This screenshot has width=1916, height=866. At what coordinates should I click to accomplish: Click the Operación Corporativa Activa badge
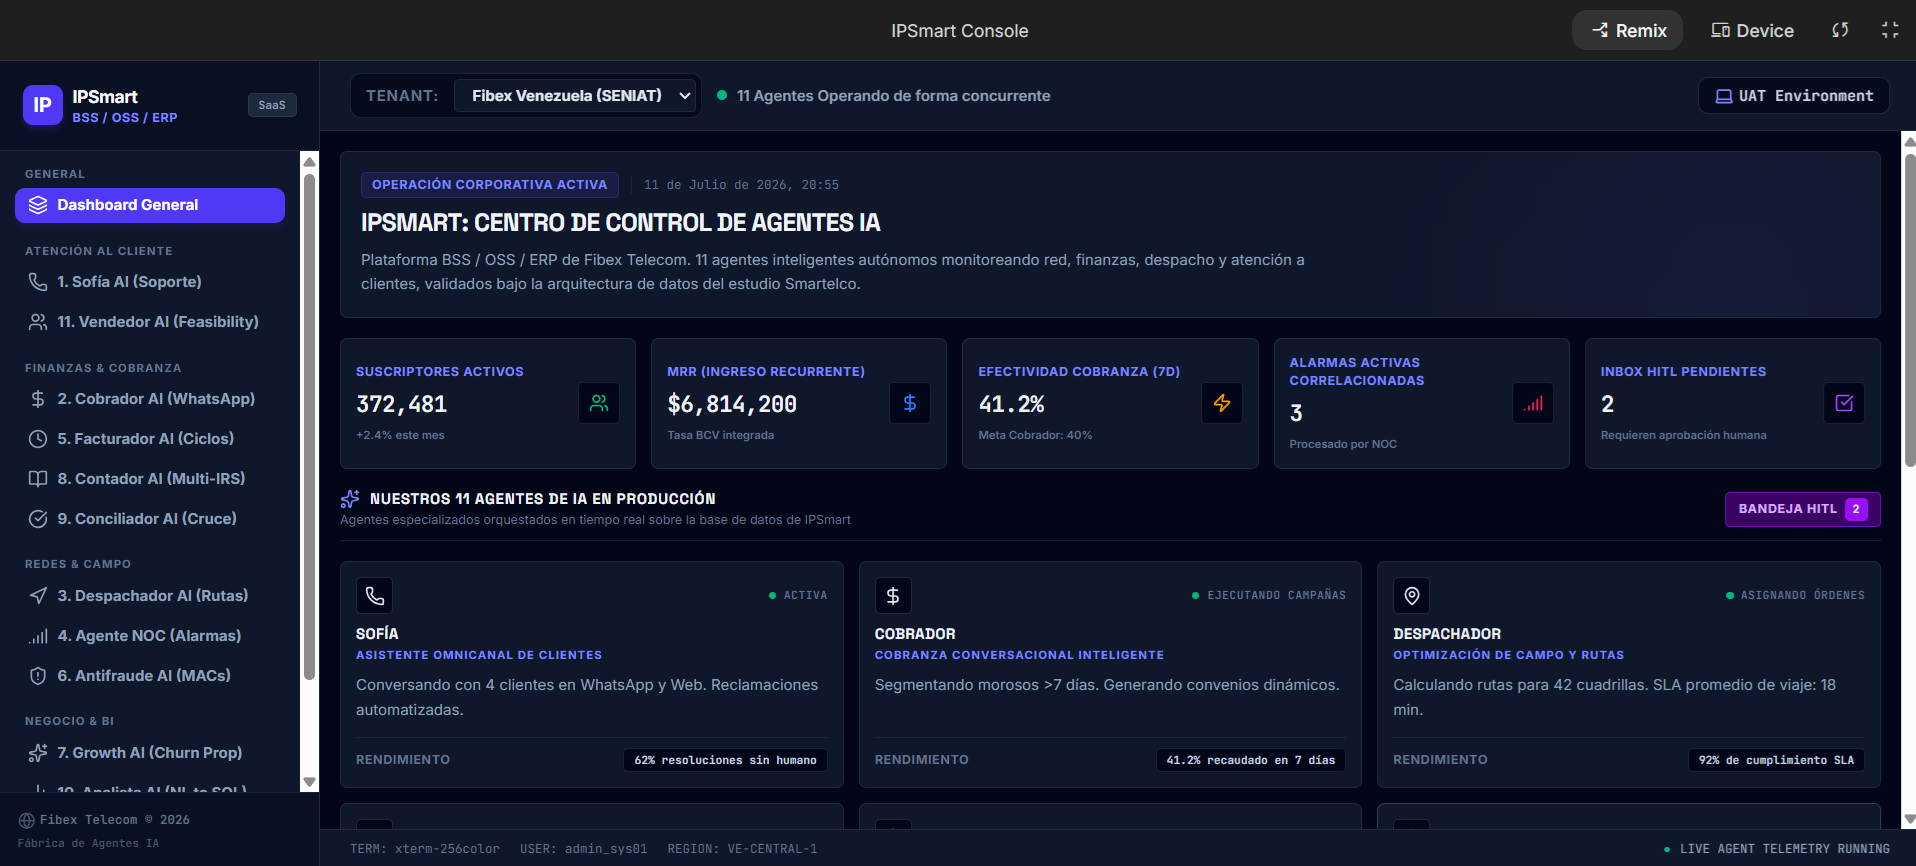pos(490,185)
